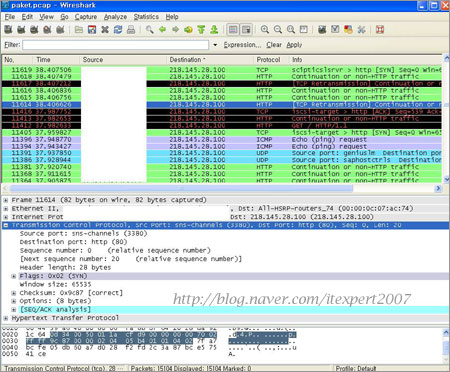Viewport: 450px width, 372px height.
Task: Toggle auto scroll in live capture
Action: click(x=246, y=30)
